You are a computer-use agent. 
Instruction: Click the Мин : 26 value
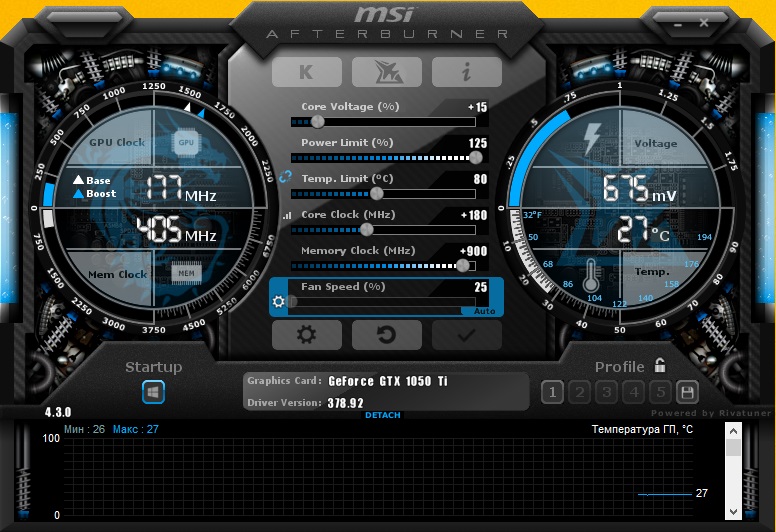point(84,430)
